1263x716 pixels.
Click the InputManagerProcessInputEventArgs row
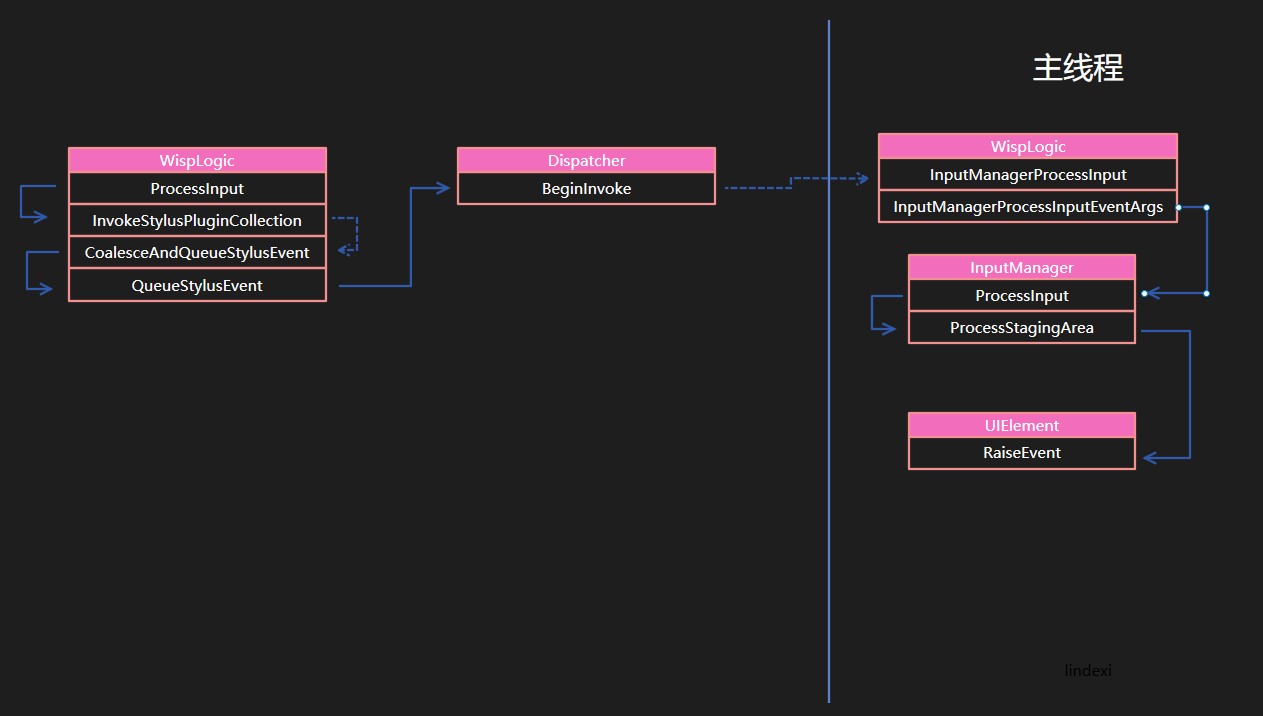click(x=1028, y=207)
